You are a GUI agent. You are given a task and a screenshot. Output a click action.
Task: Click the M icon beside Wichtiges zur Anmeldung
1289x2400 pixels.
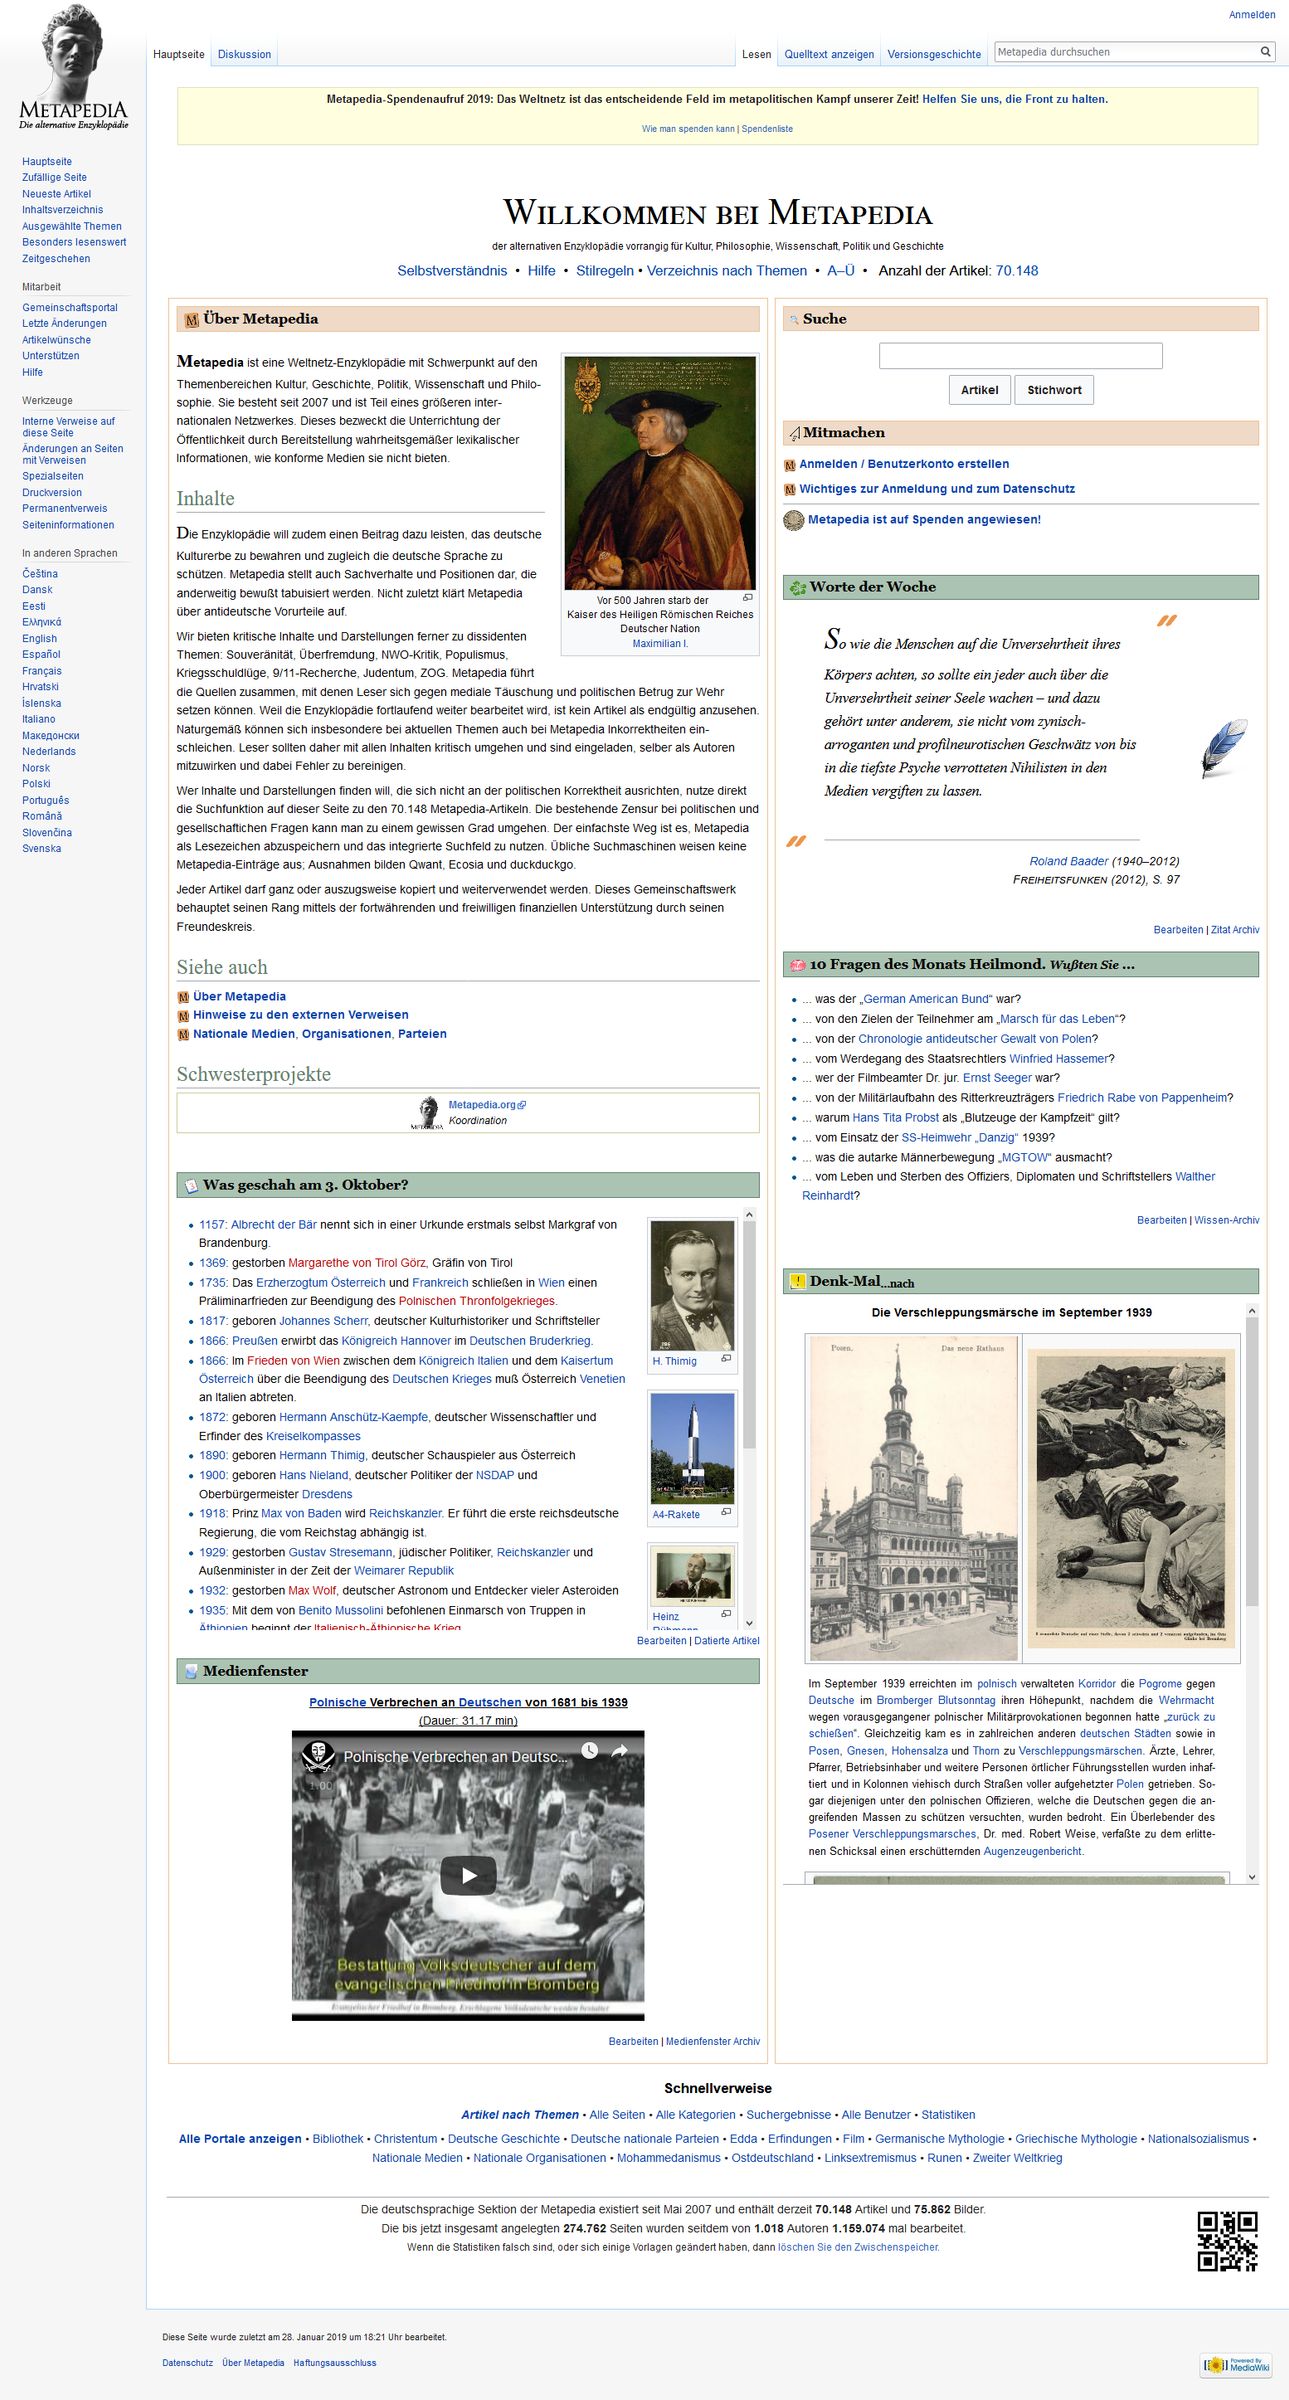(790, 490)
